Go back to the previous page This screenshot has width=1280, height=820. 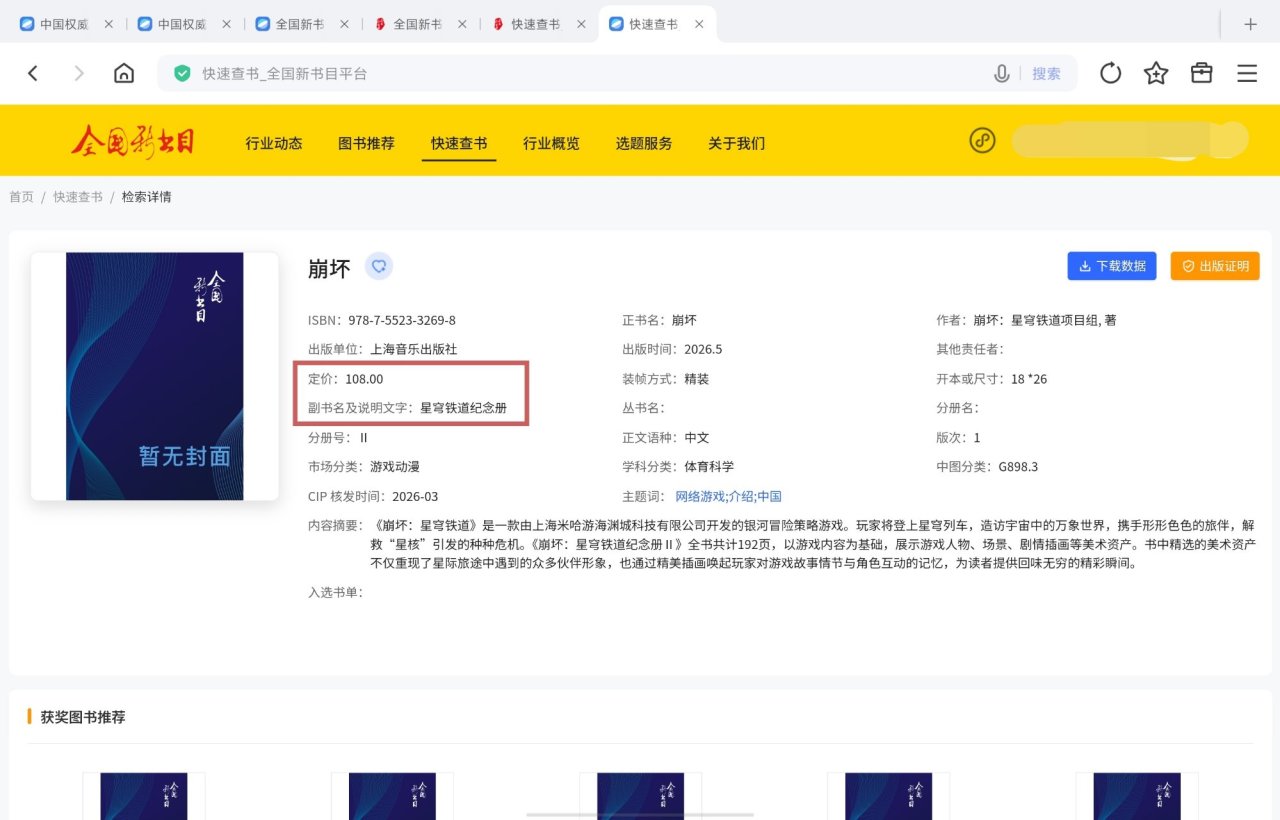tap(33, 73)
